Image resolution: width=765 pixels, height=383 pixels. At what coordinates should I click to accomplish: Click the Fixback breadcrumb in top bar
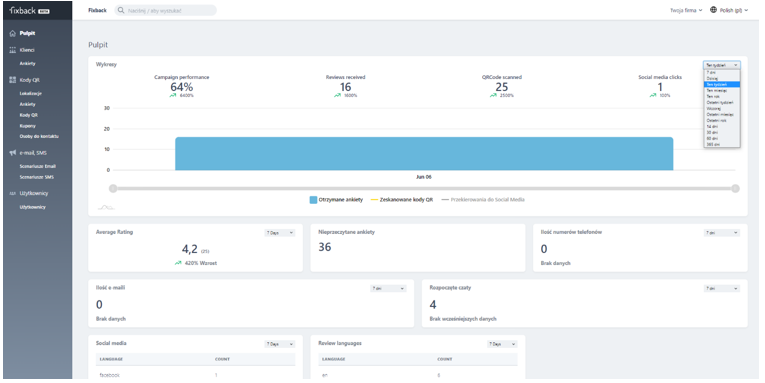point(97,10)
